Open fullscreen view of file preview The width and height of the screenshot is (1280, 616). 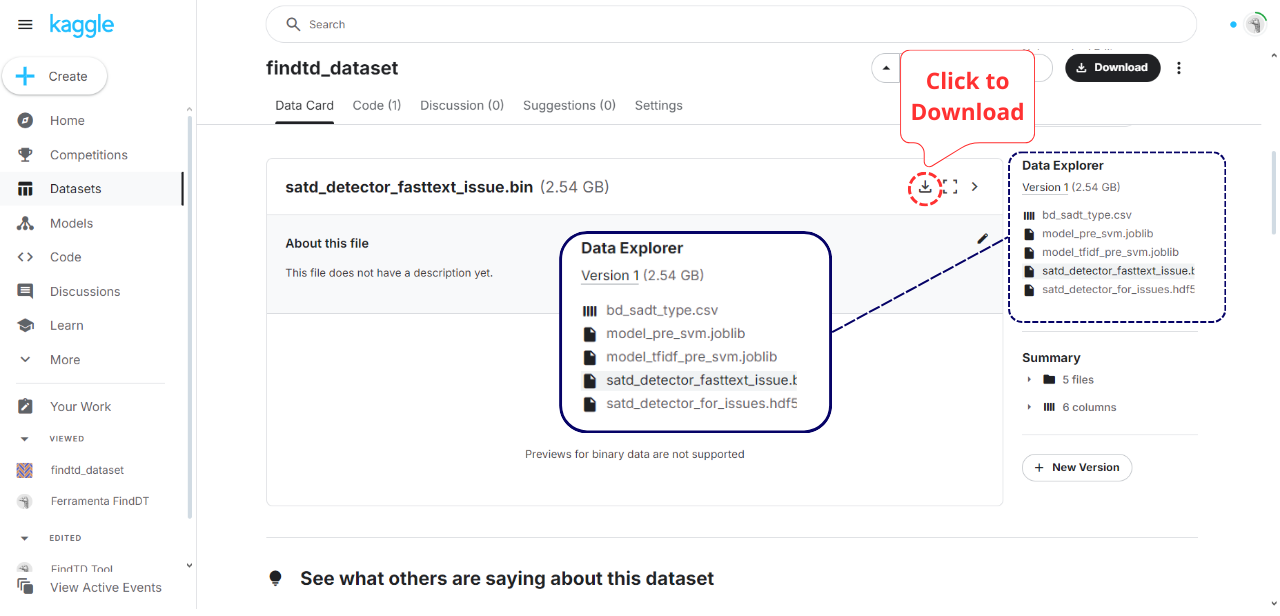point(950,187)
